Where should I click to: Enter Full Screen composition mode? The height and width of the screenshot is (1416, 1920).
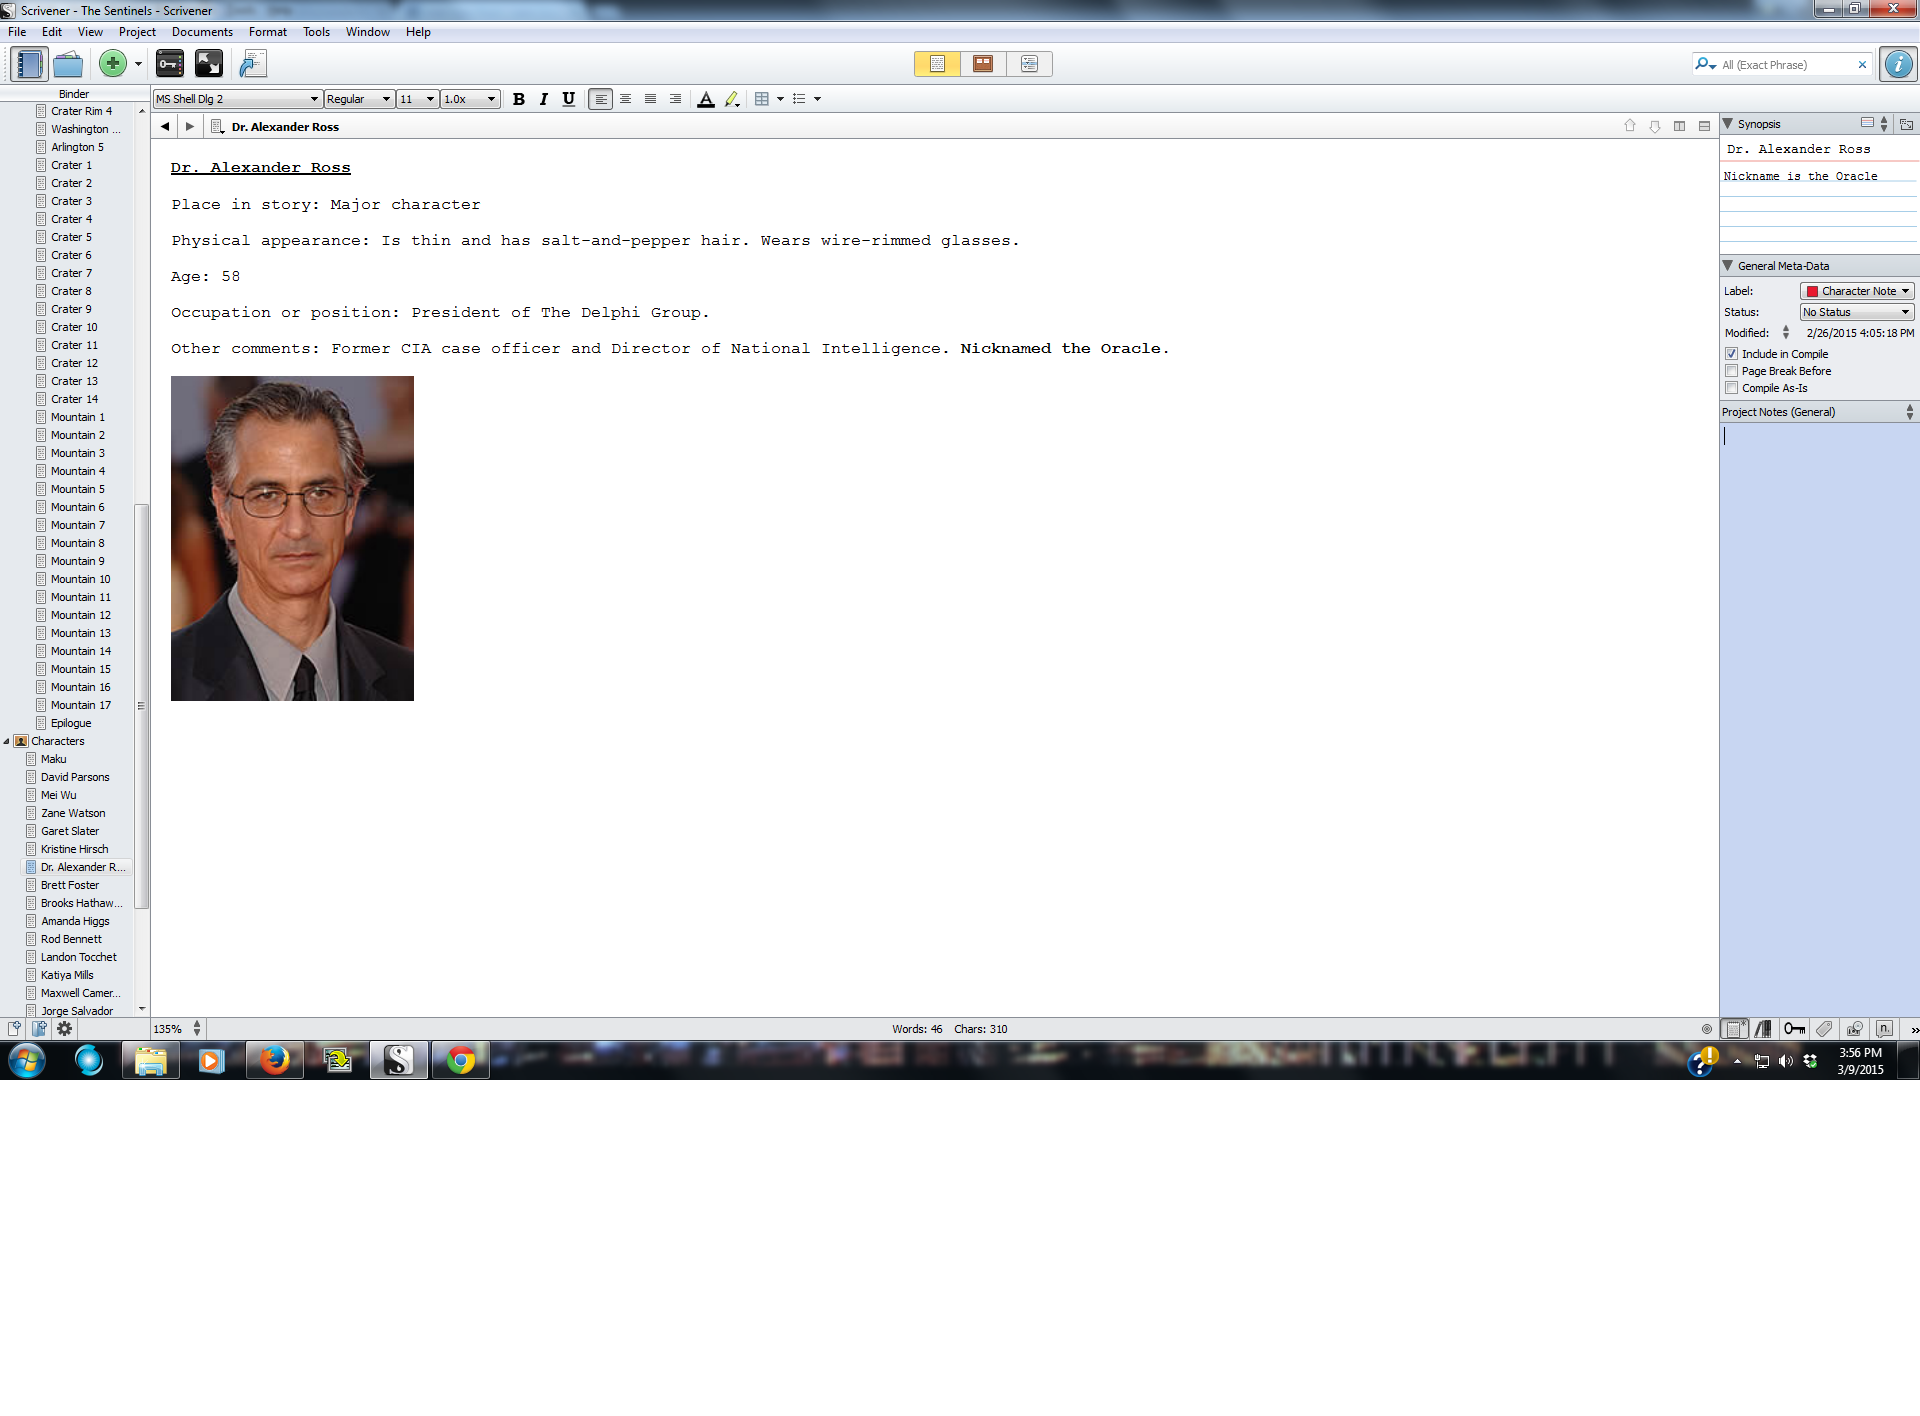point(208,64)
